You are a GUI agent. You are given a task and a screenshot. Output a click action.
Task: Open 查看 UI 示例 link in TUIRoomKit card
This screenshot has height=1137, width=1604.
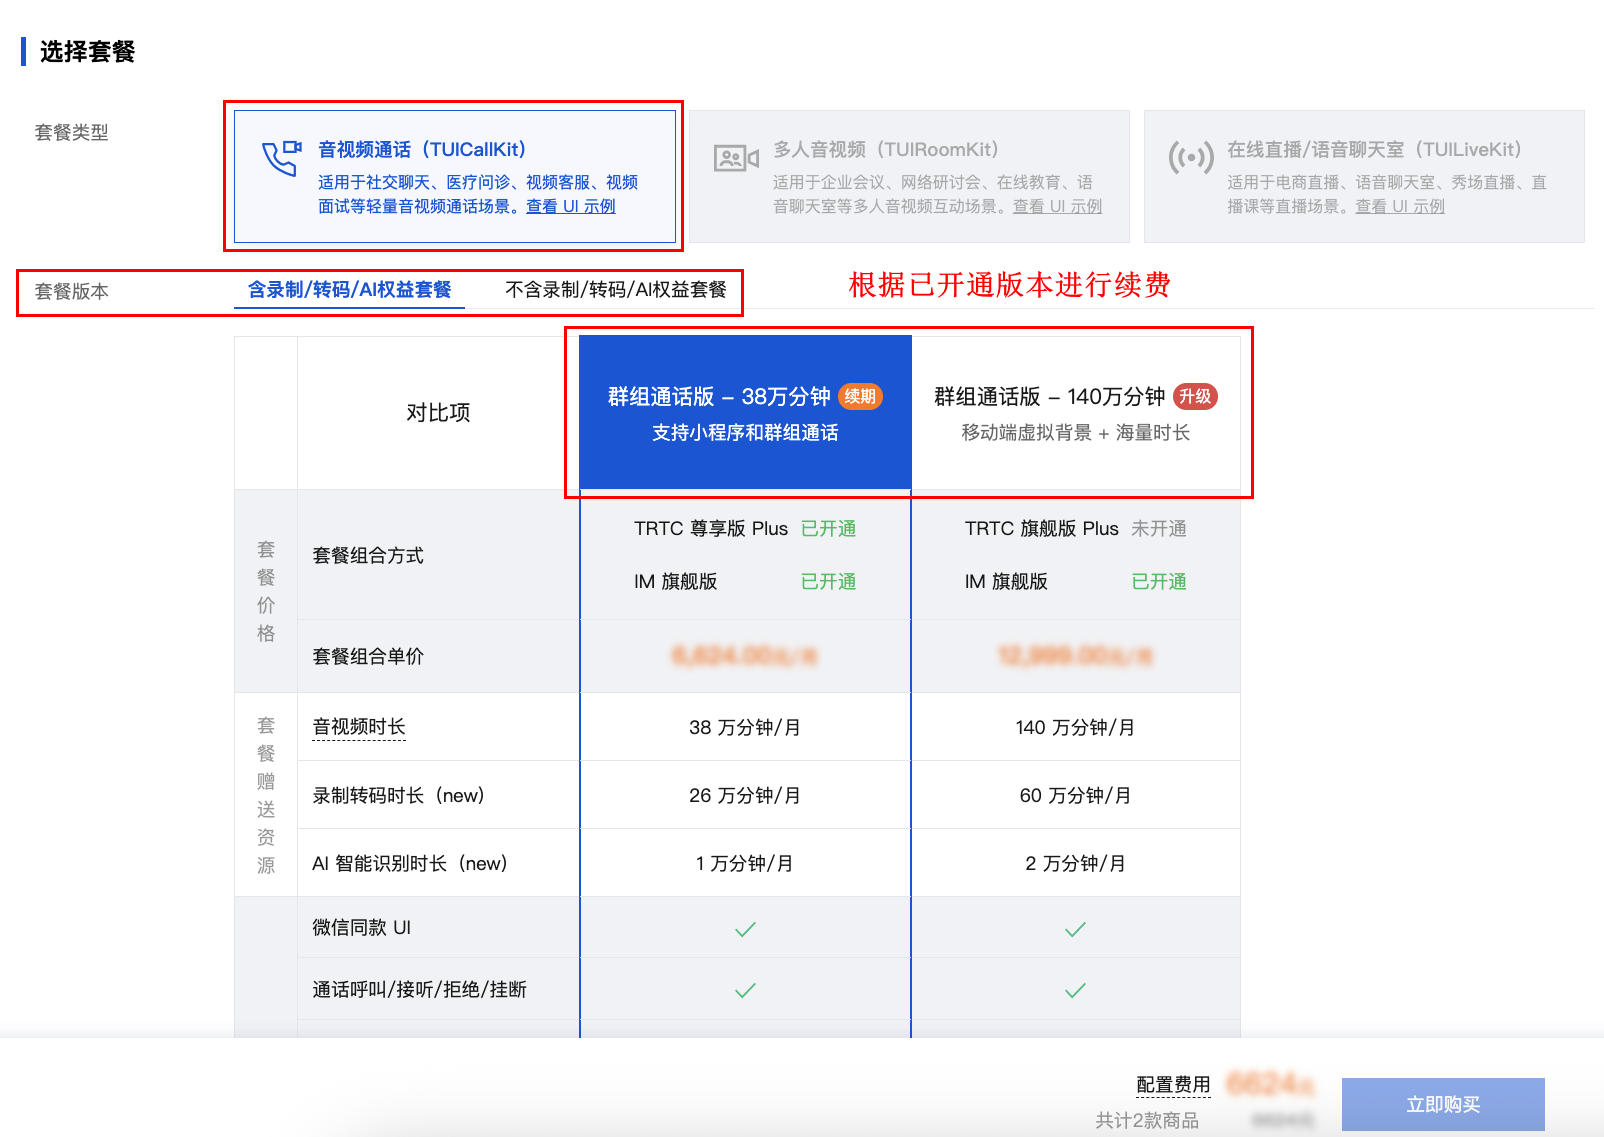coord(1057,206)
